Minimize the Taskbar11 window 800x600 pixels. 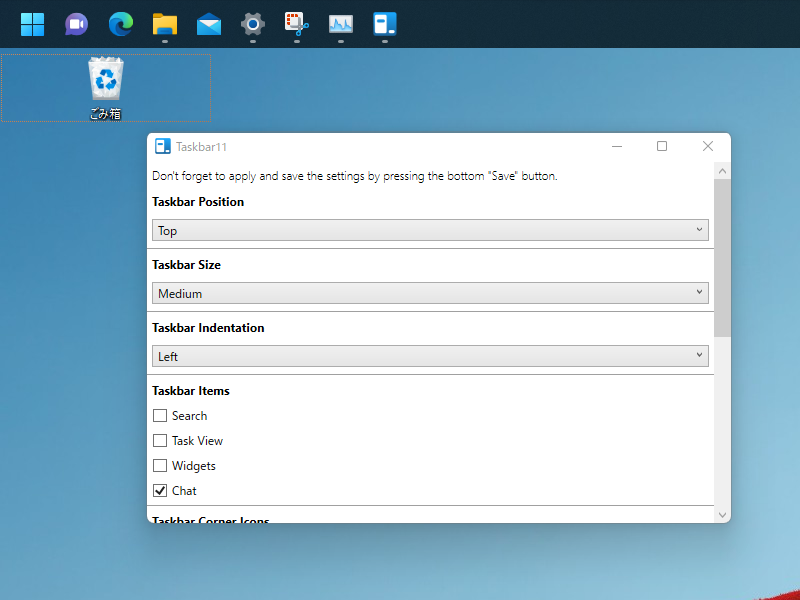pos(615,146)
